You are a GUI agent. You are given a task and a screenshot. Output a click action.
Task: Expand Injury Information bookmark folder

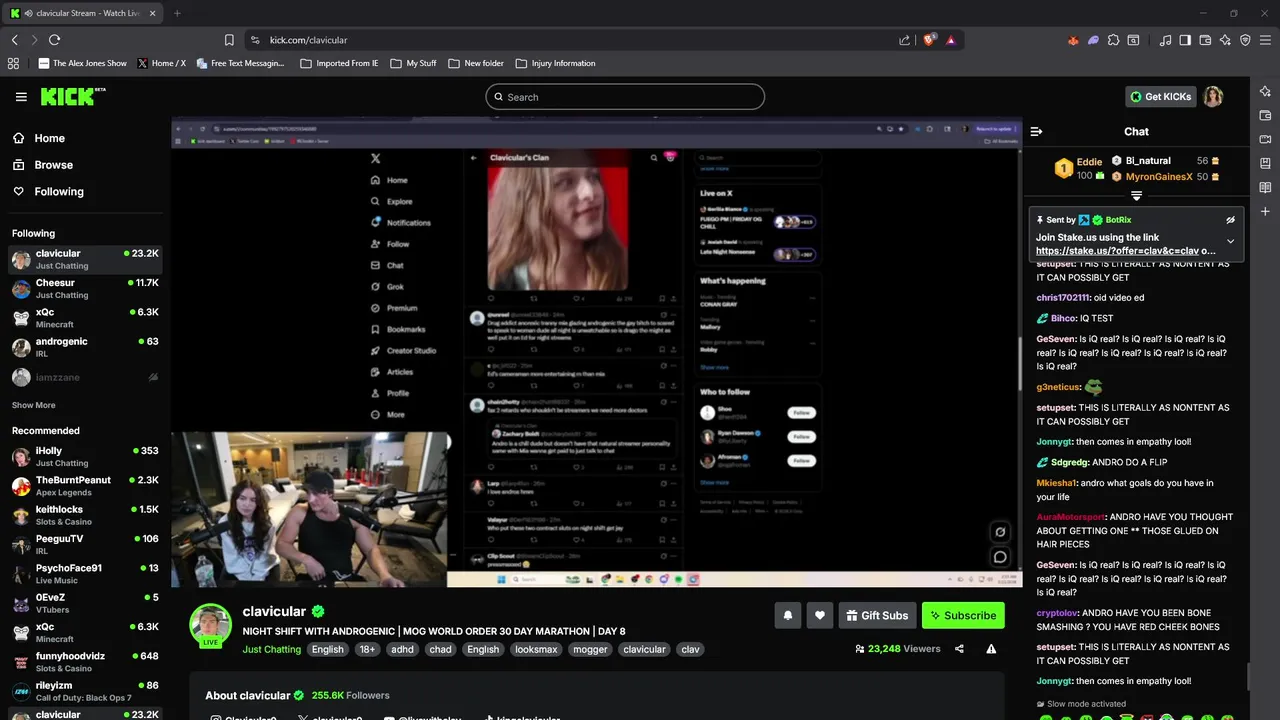555,63
